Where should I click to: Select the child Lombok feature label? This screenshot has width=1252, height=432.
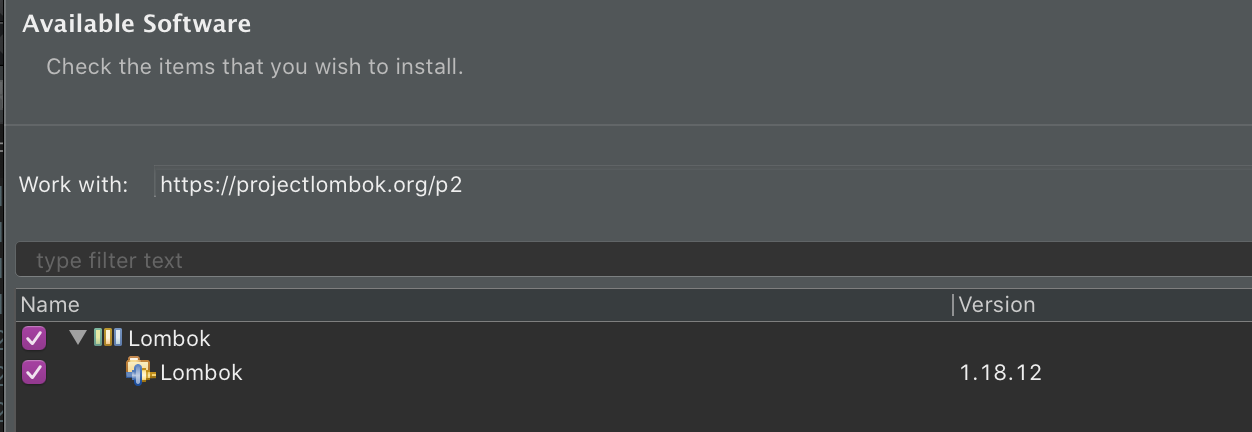tap(201, 373)
